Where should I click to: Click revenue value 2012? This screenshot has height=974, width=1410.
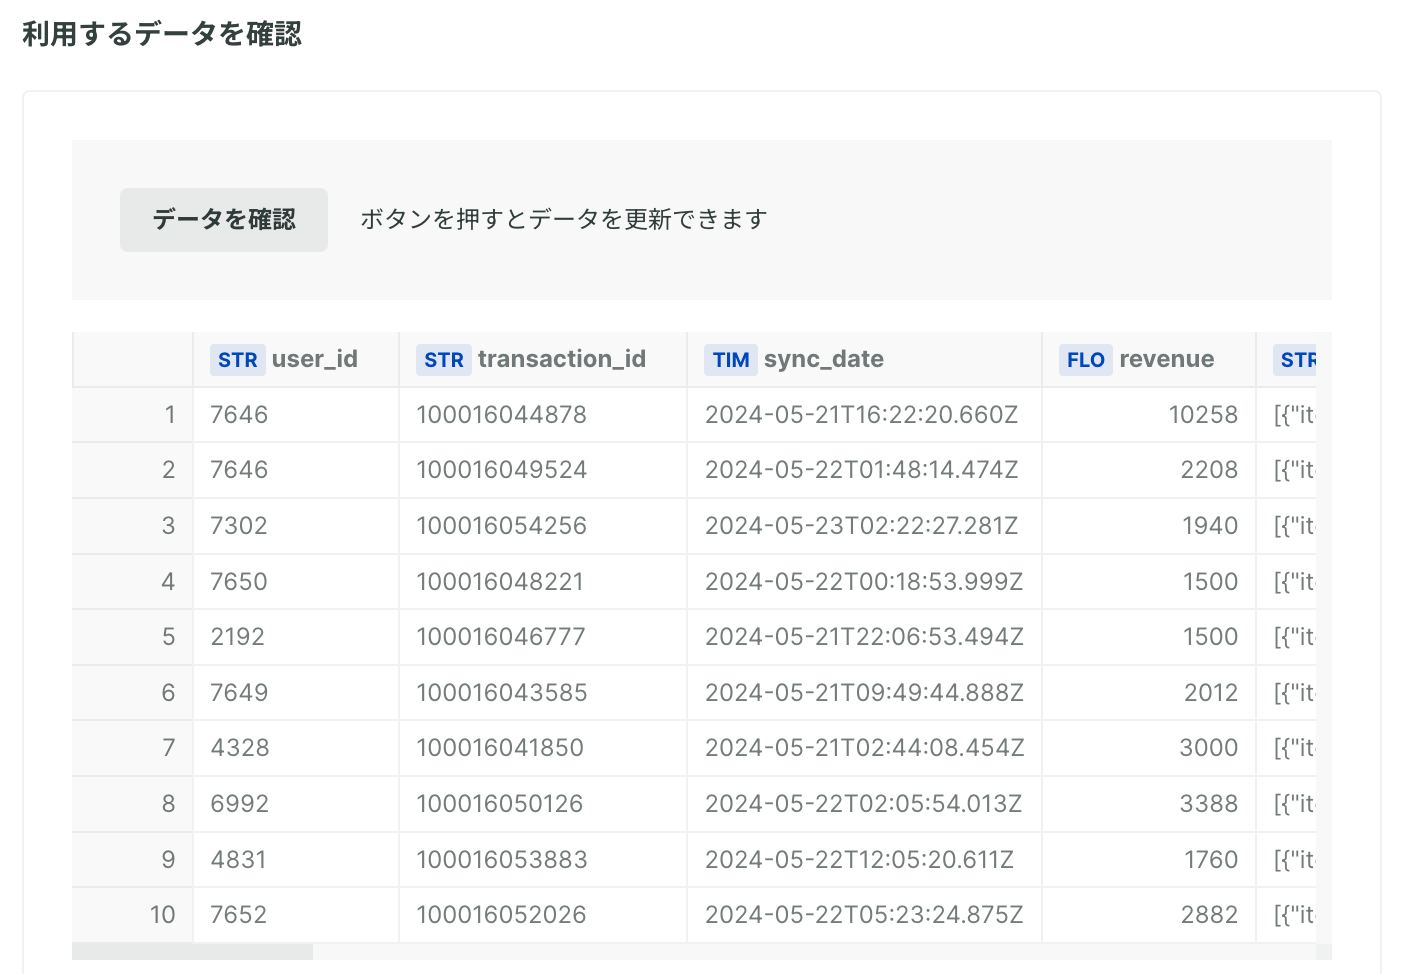click(1211, 693)
